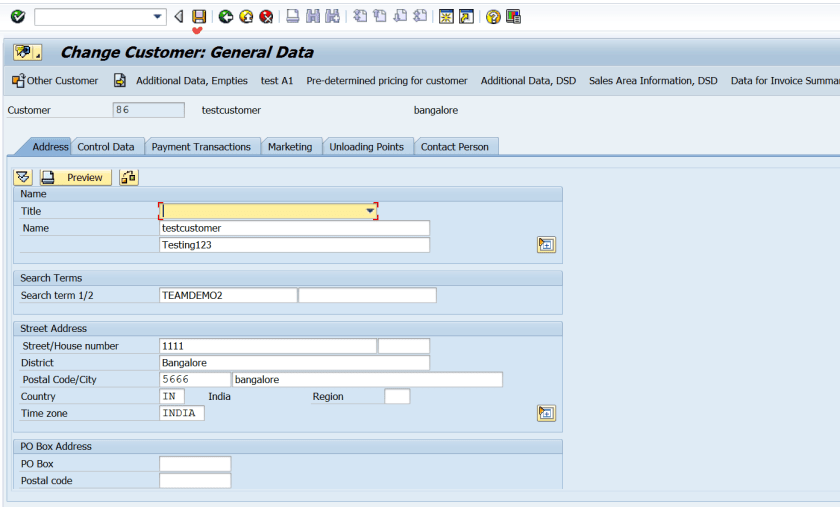Click the Customize Local Layout monitor icon
840x507 pixels.
[513, 16]
